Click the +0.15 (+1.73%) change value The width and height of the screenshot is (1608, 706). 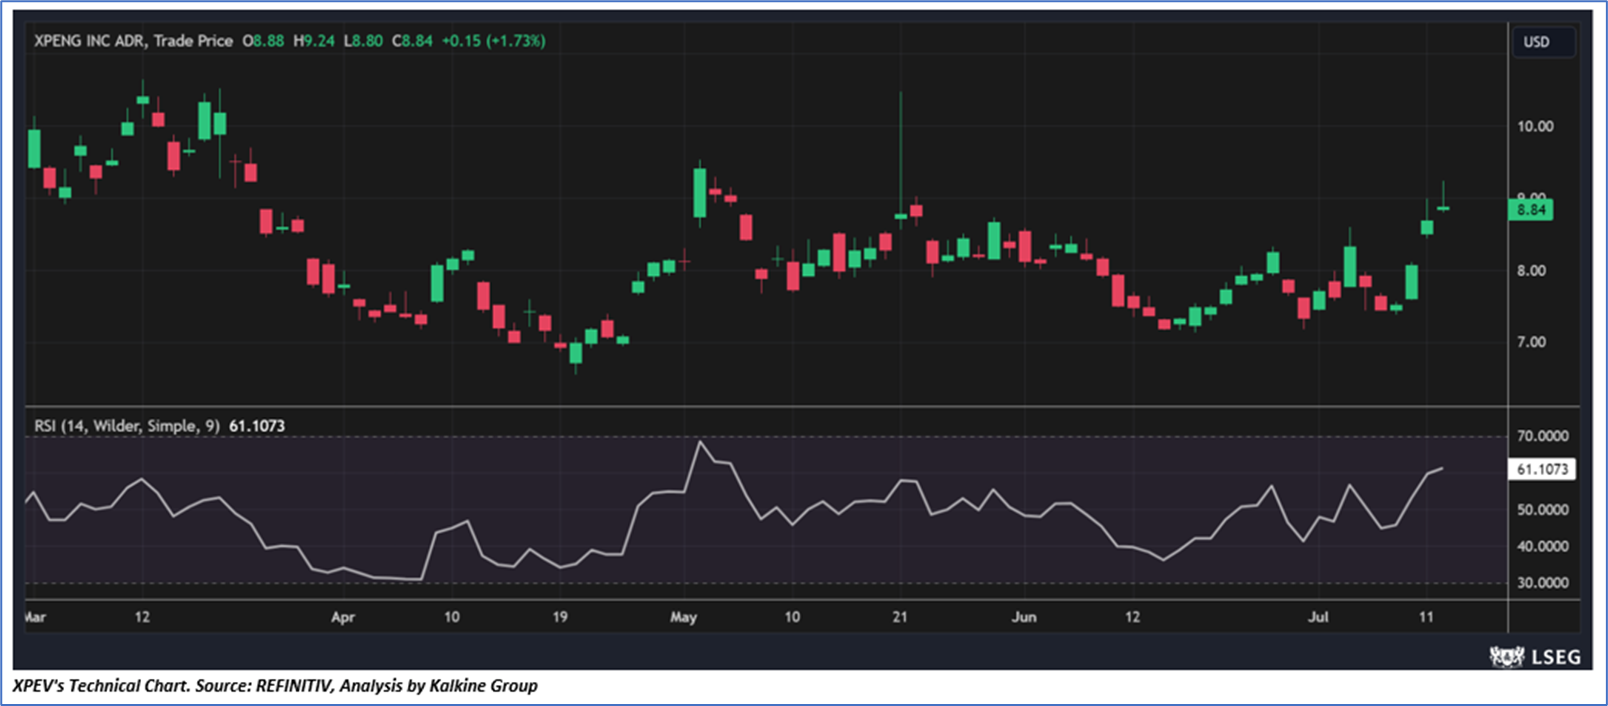click(493, 41)
